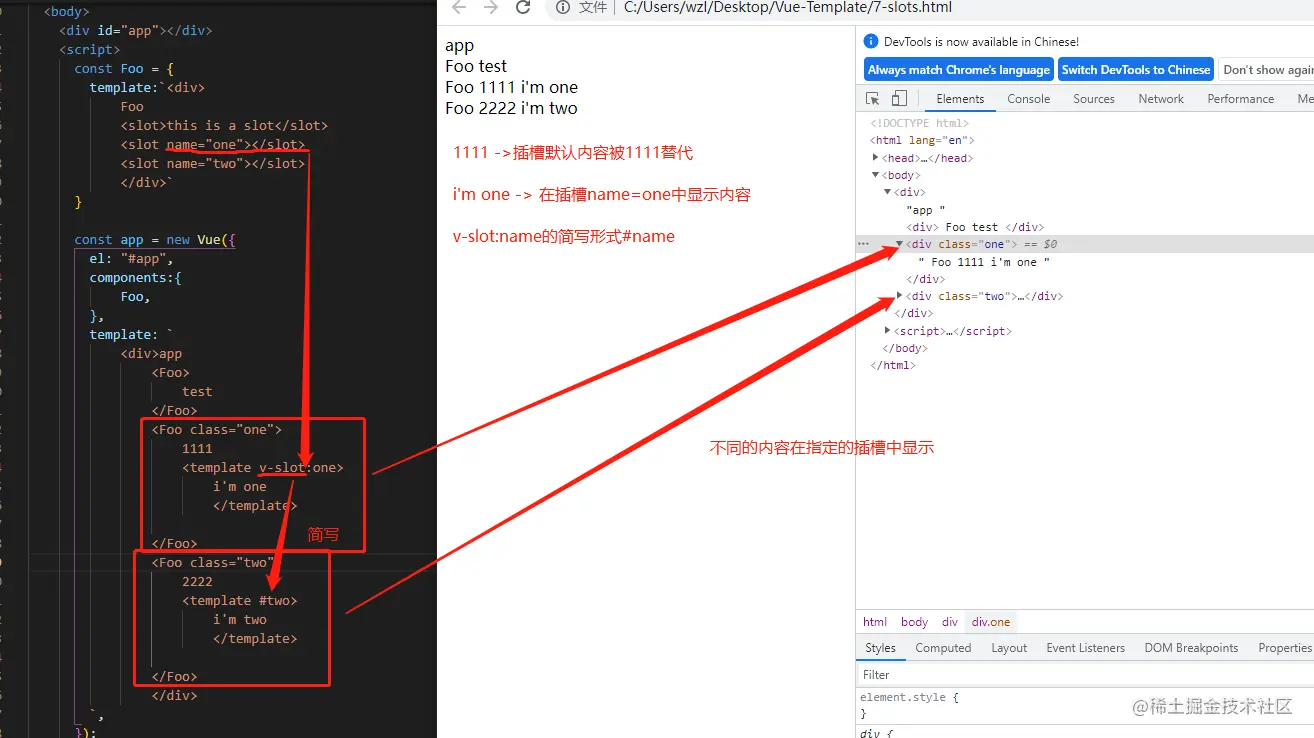
Task: Select the DOCTYPE html line in Elements
Action: click(x=920, y=123)
